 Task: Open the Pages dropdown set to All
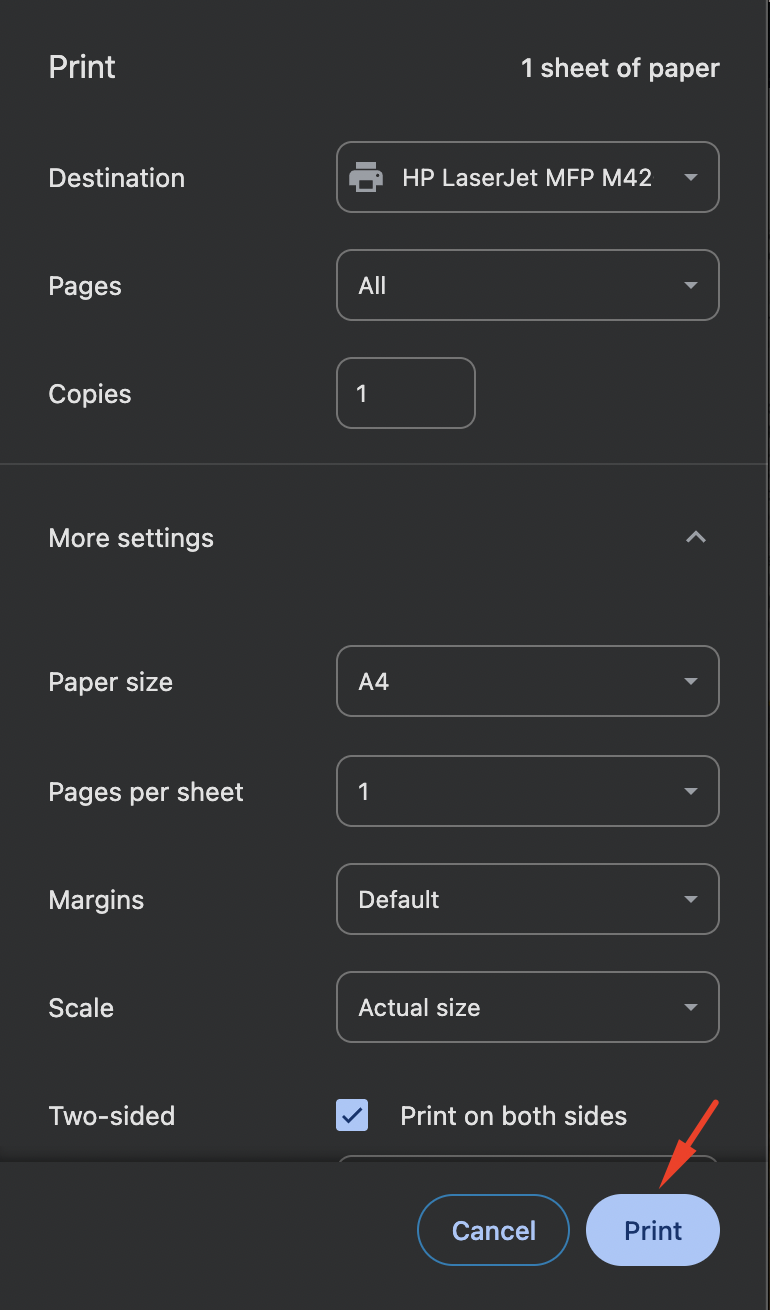(x=527, y=286)
